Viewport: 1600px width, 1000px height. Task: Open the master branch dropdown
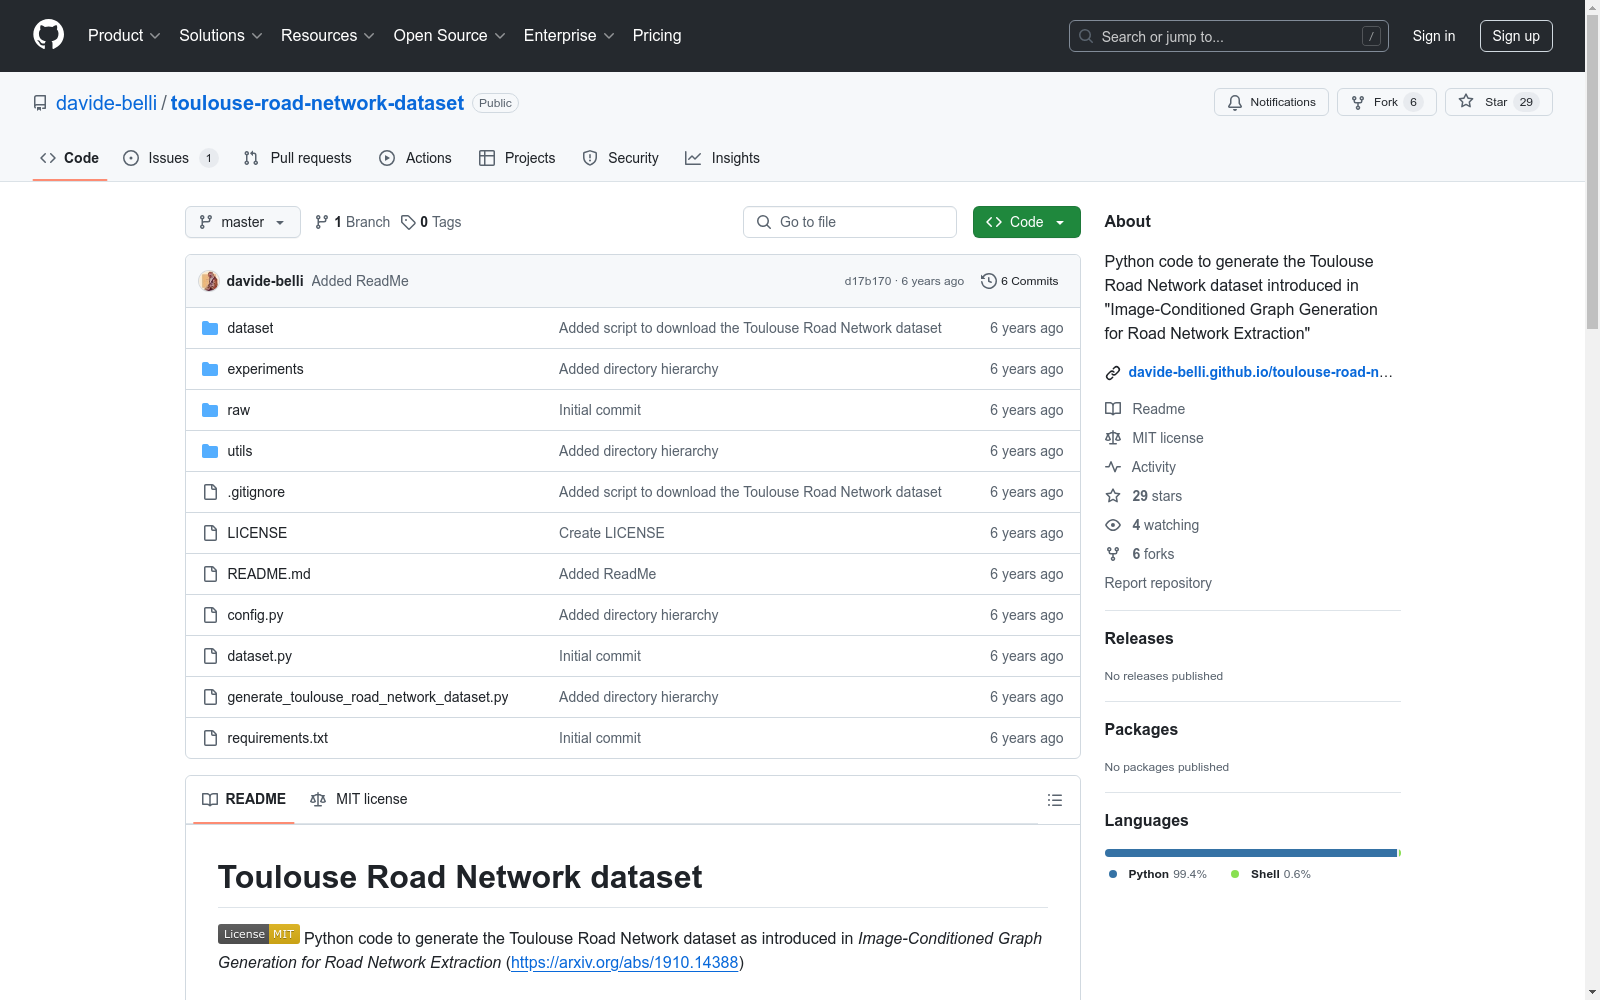pos(243,222)
